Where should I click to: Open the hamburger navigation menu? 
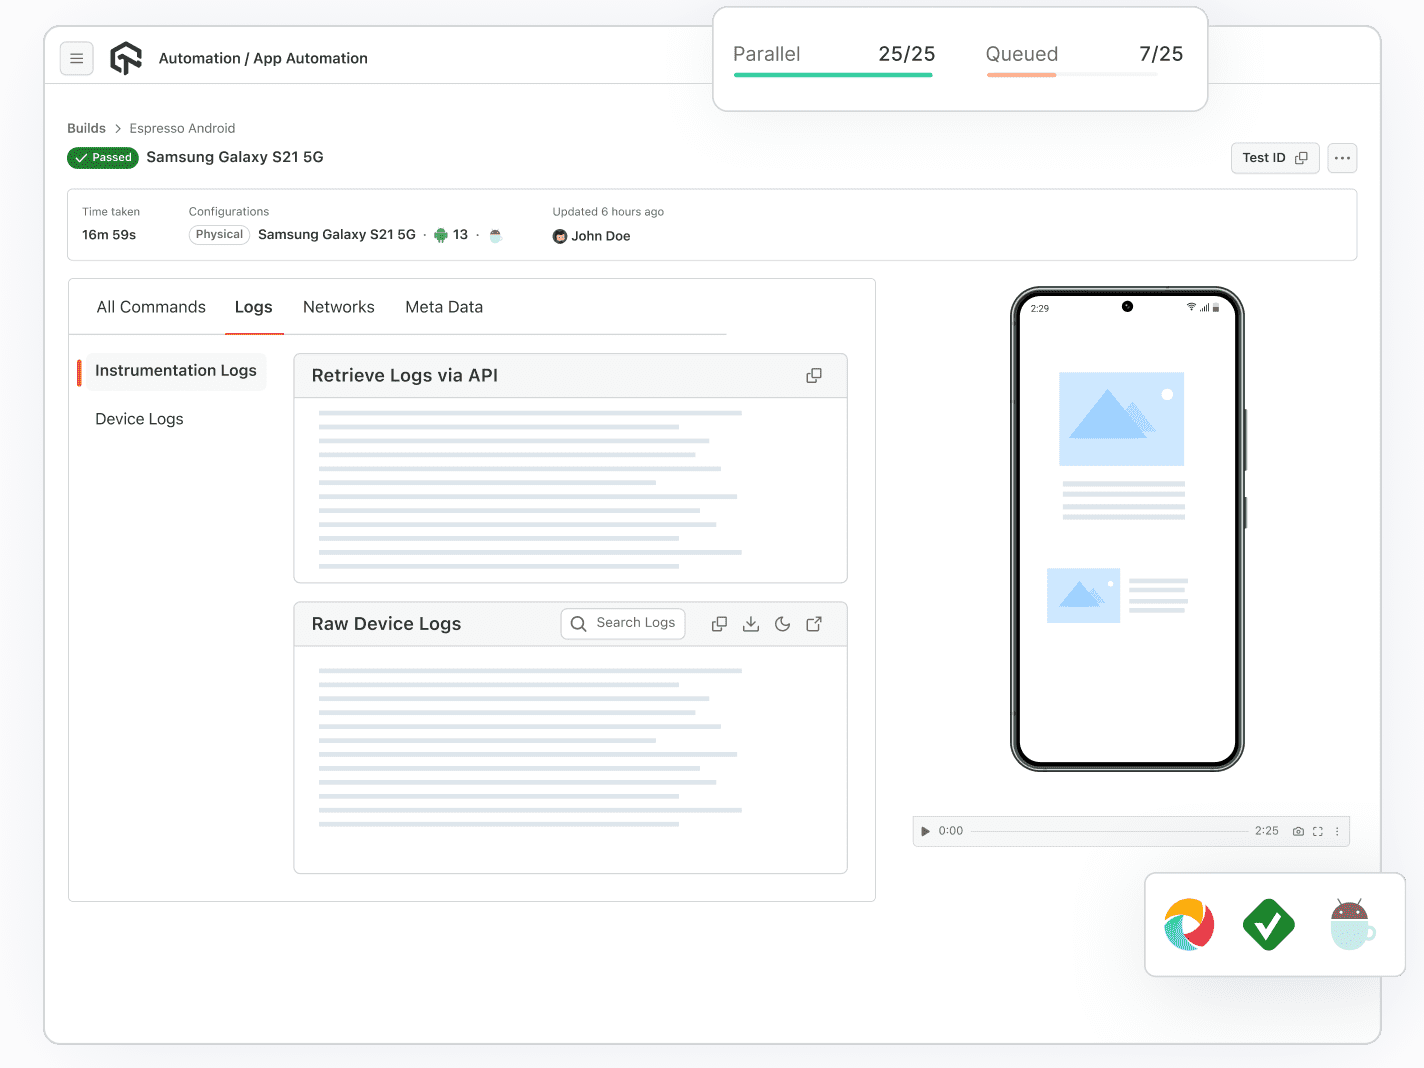pyautogui.click(x=77, y=58)
